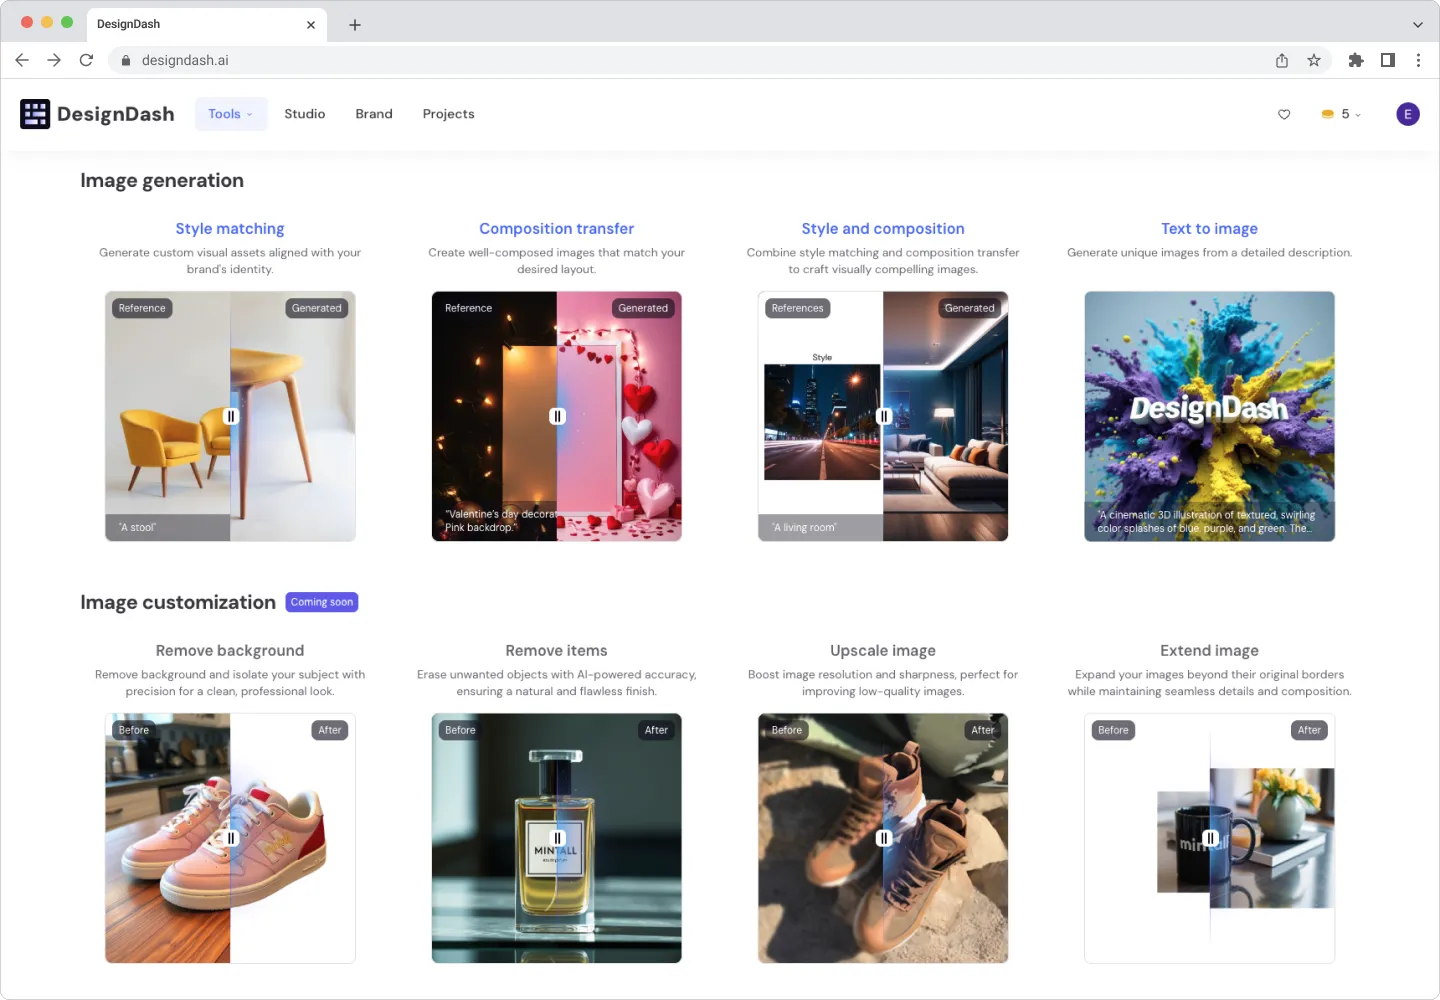Bookmark this page with the star icon
The image size is (1440, 1000).
click(x=1314, y=60)
